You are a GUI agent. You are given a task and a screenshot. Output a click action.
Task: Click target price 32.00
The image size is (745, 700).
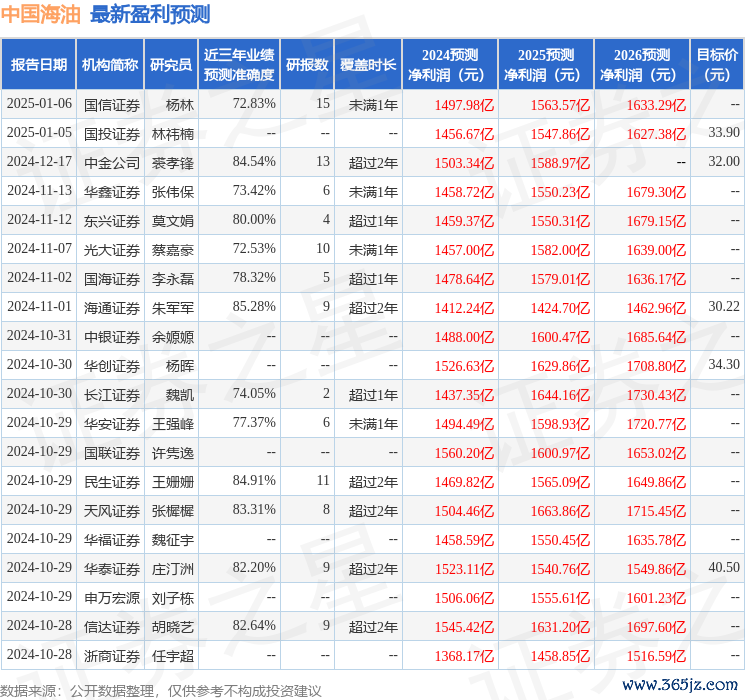[724, 161]
